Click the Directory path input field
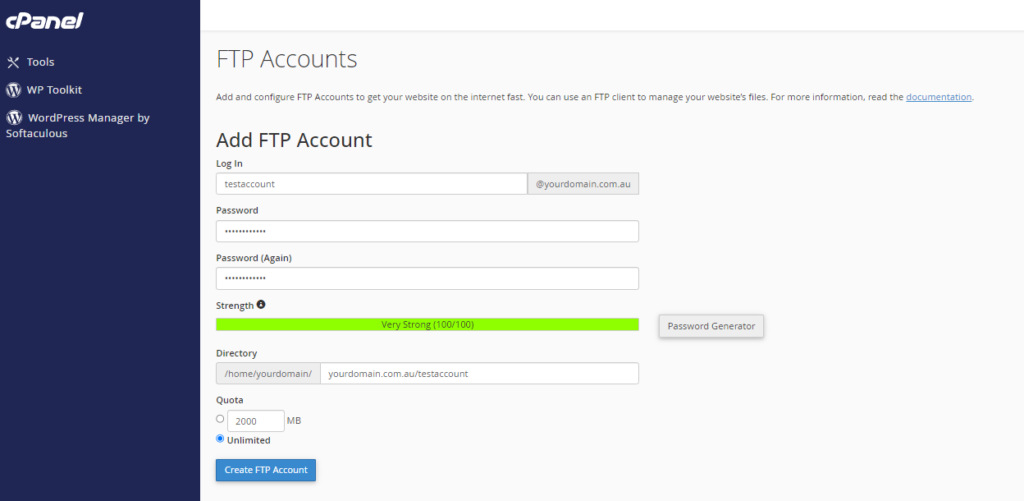The image size is (1024, 501). (x=479, y=374)
